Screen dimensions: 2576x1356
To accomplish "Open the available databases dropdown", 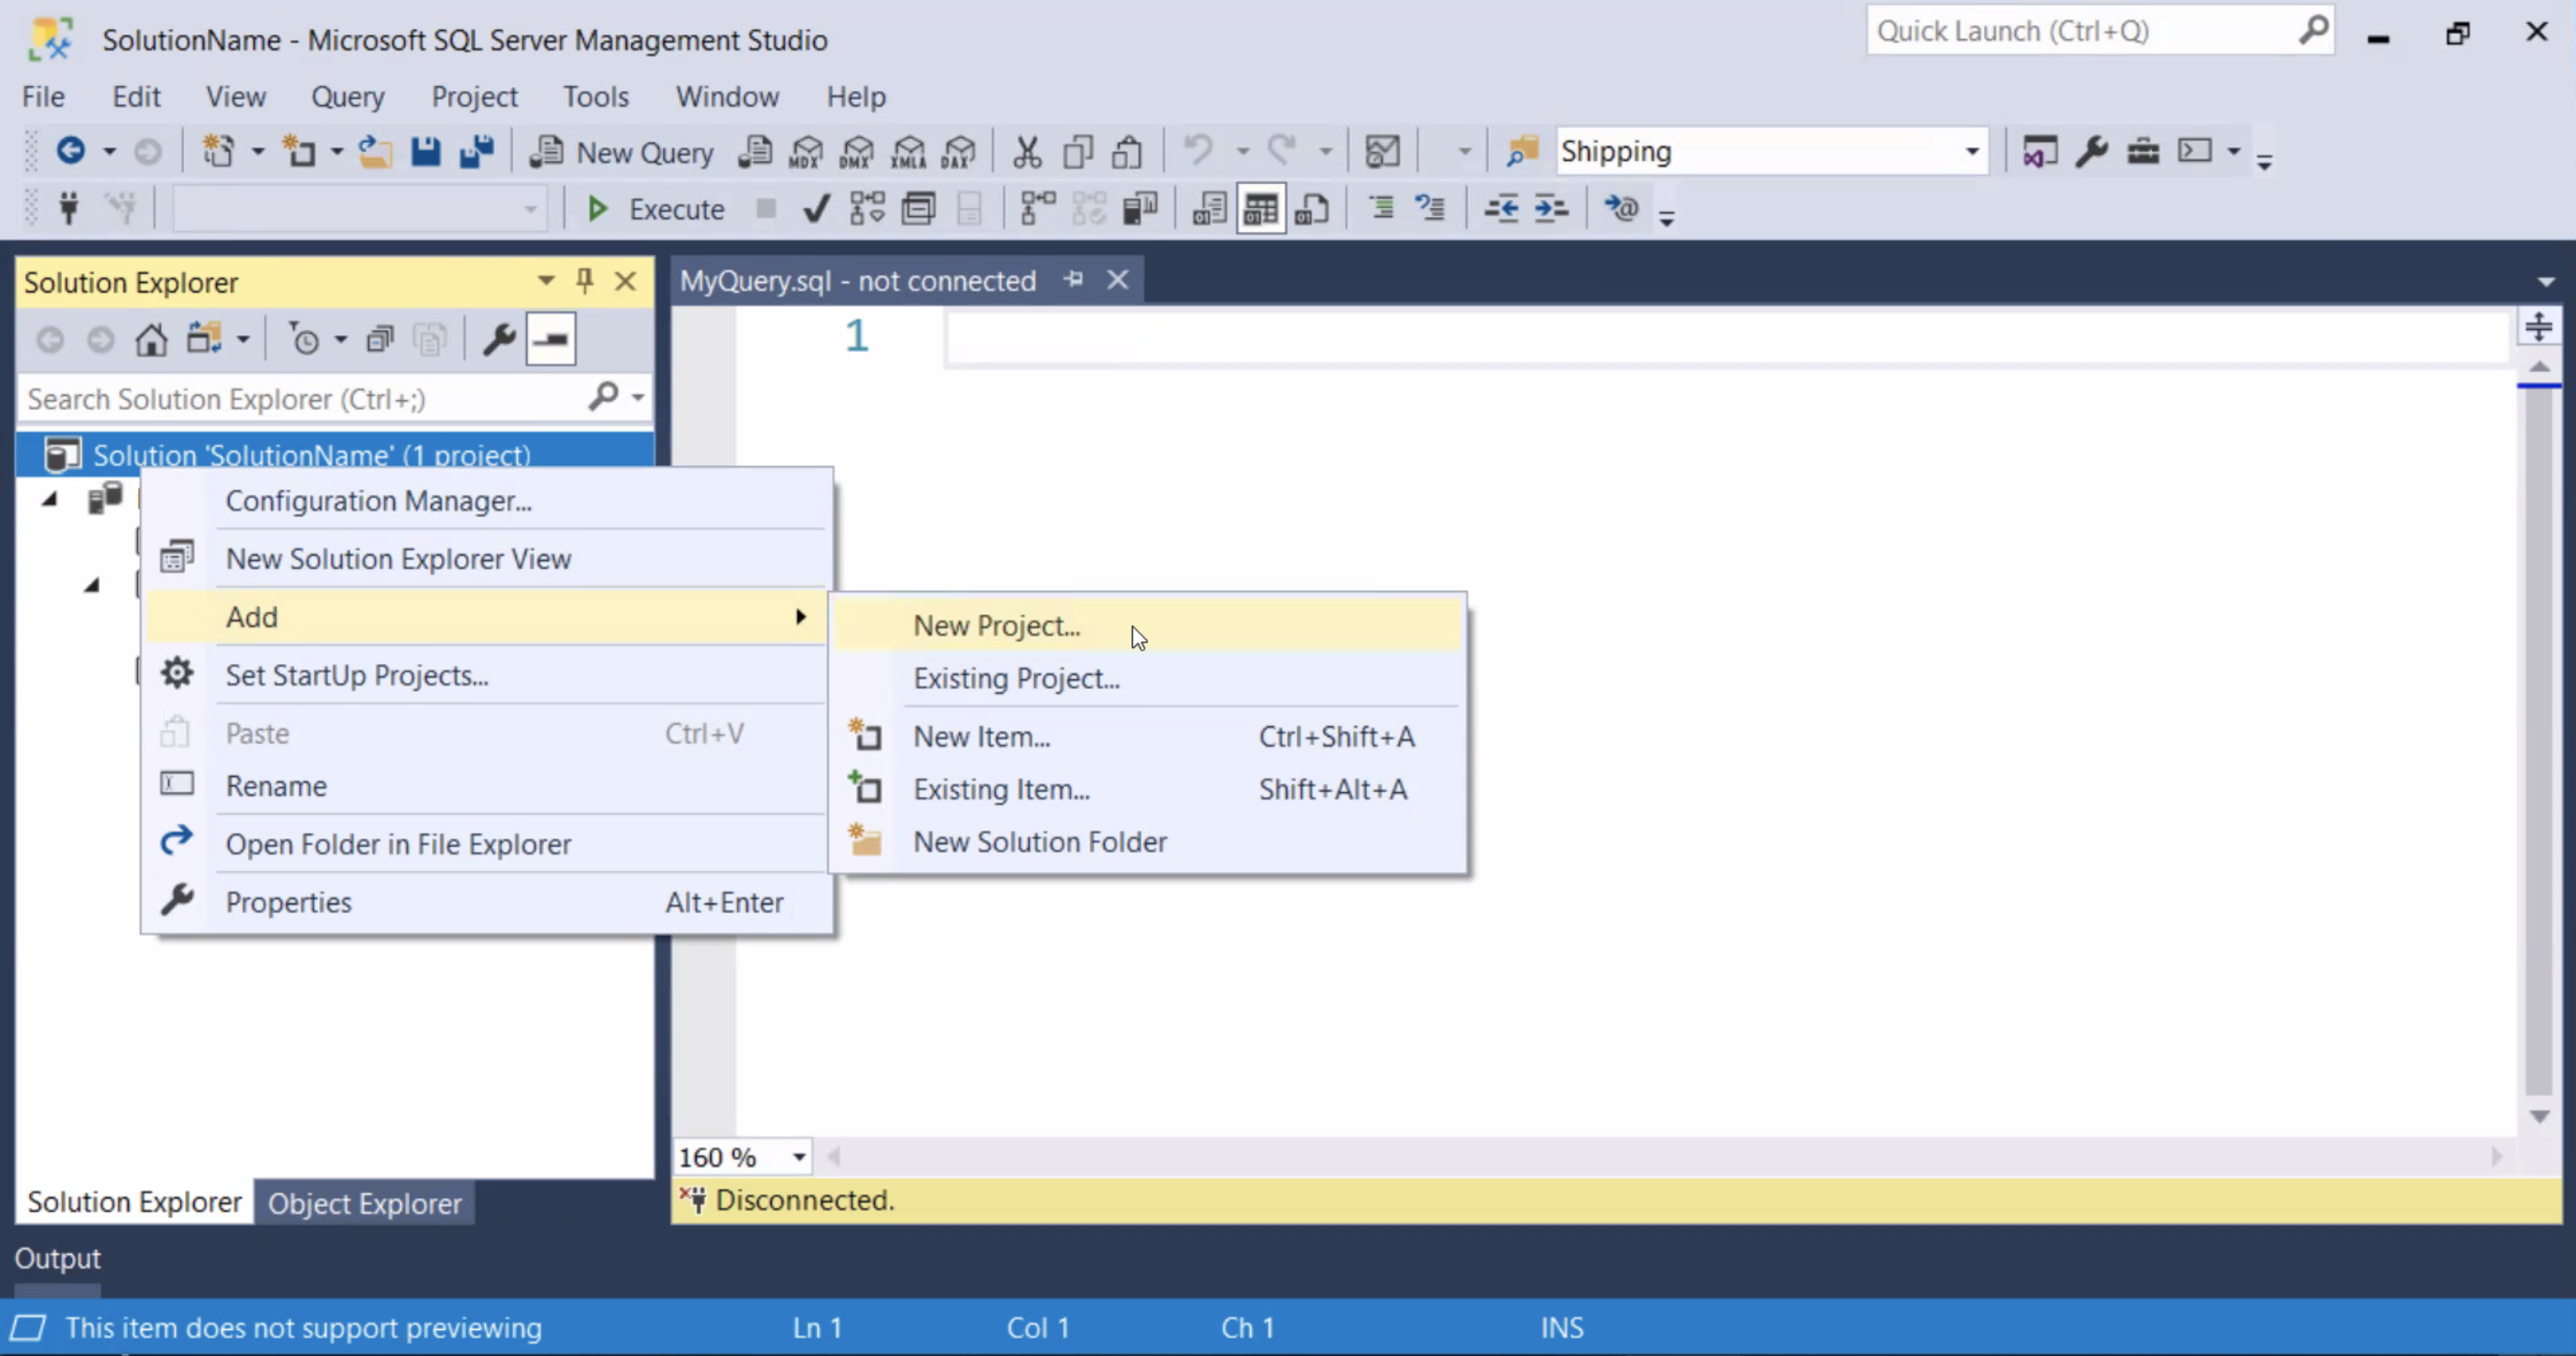I will pos(530,209).
